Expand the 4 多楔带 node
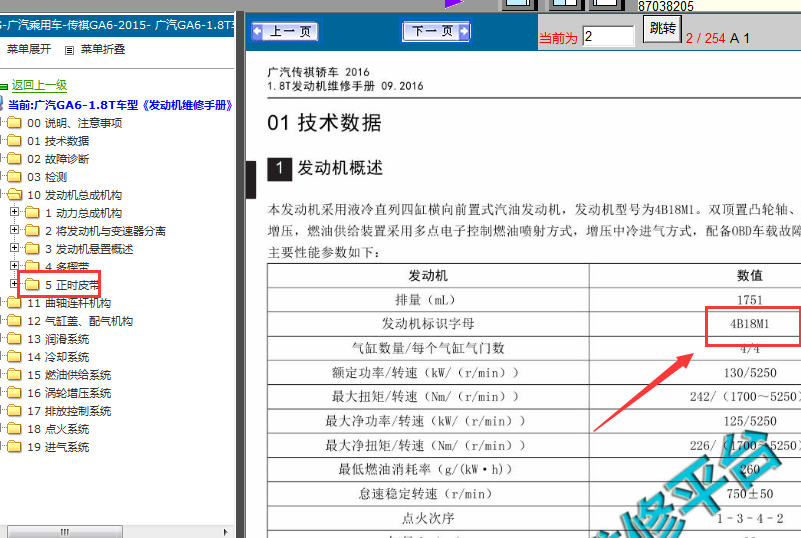 (x=14, y=265)
